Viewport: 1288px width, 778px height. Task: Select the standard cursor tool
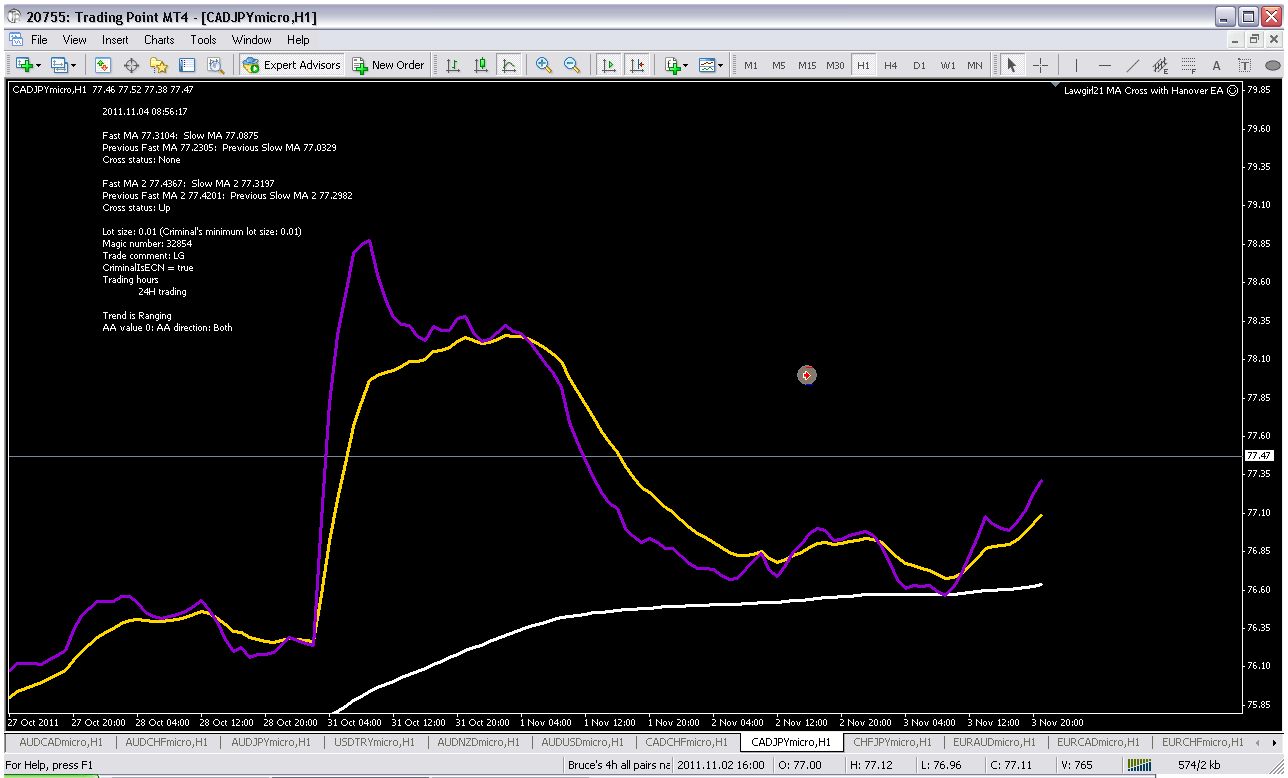point(1012,65)
